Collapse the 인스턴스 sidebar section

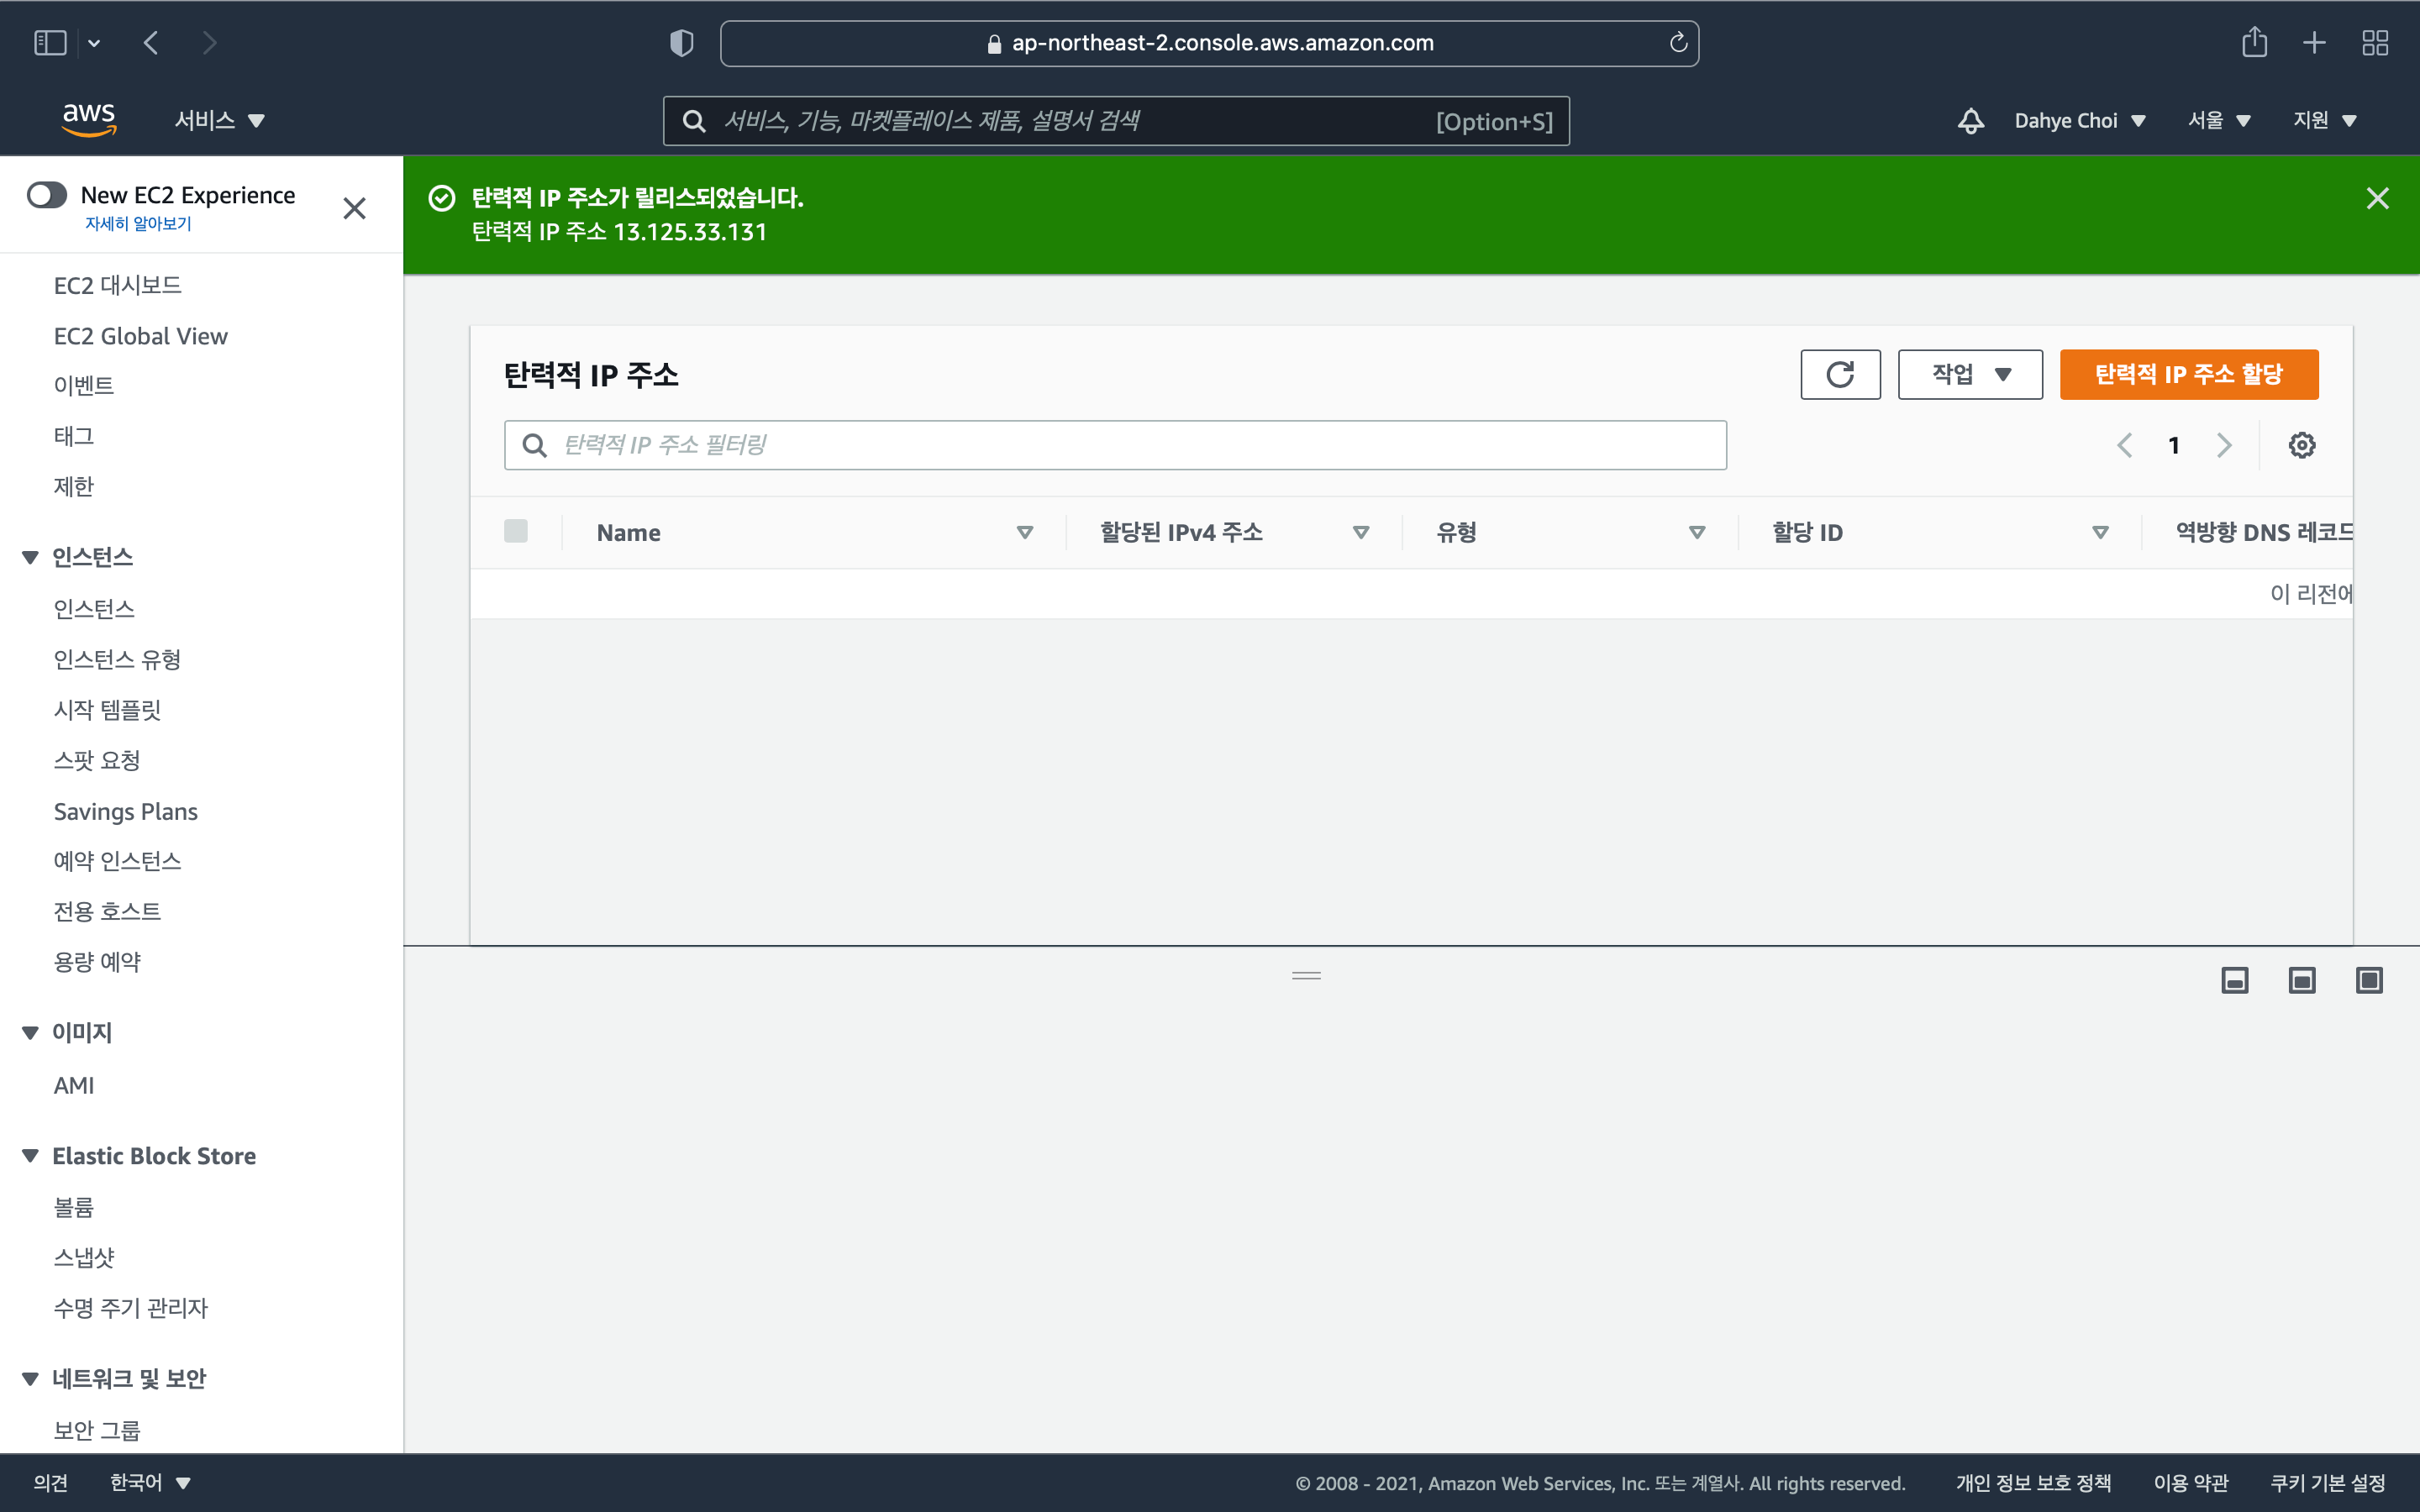31,557
